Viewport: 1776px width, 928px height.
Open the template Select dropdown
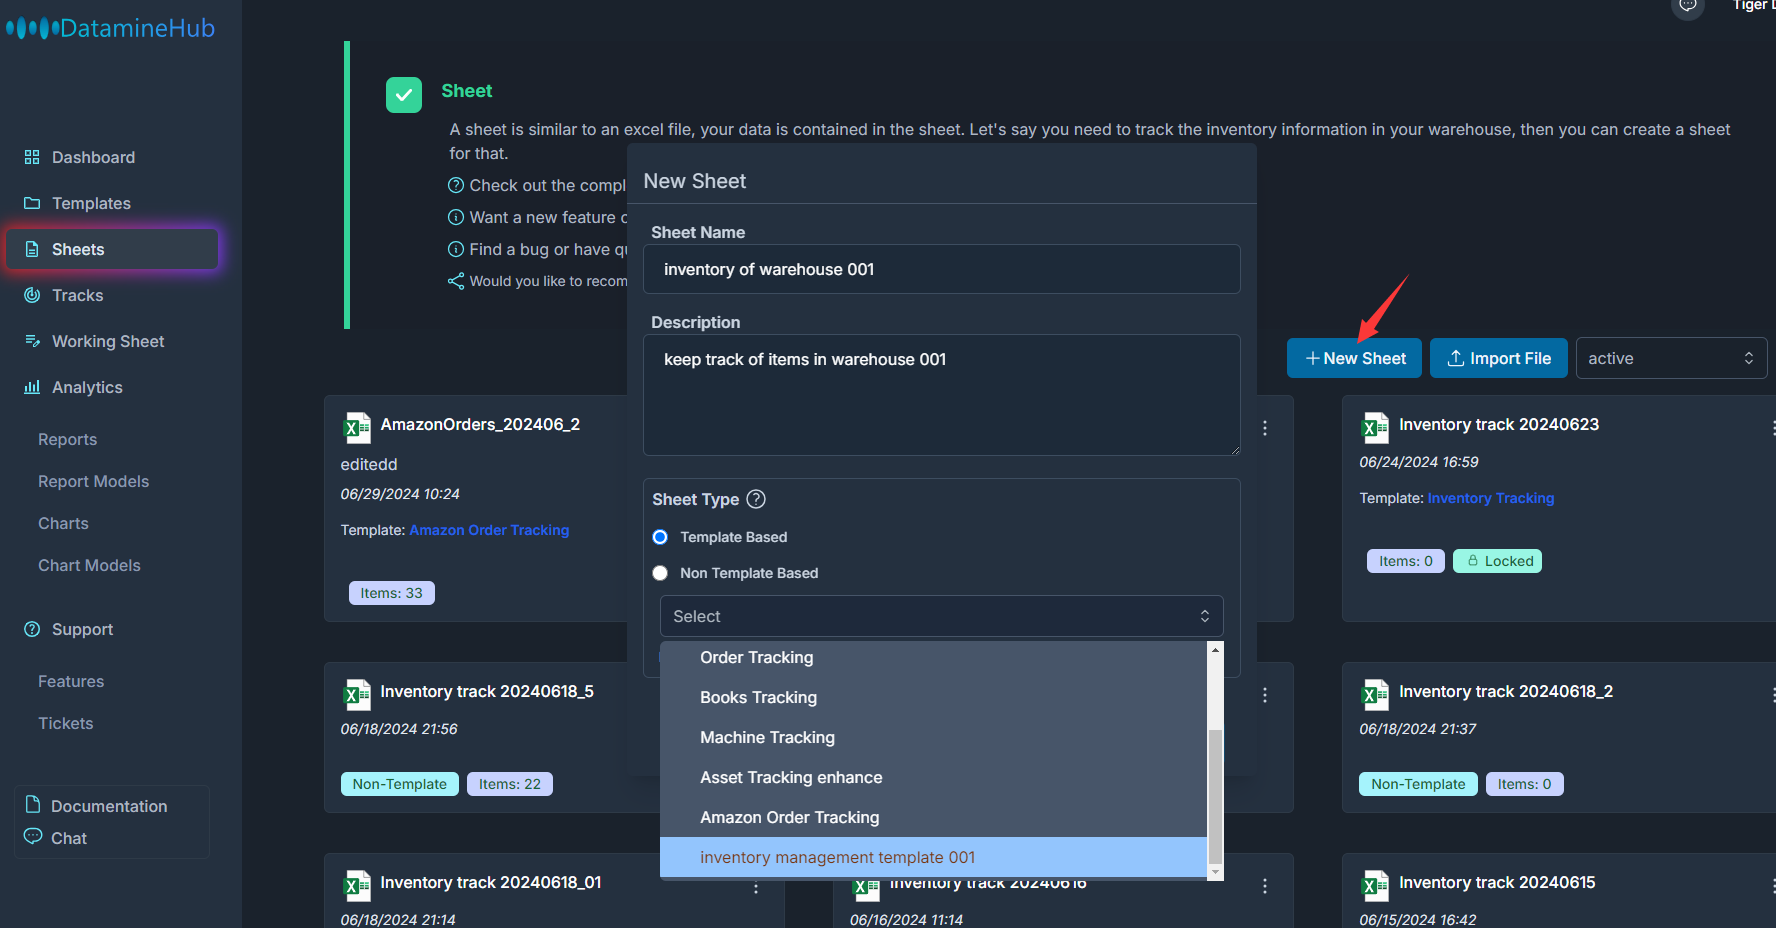coord(941,616)
